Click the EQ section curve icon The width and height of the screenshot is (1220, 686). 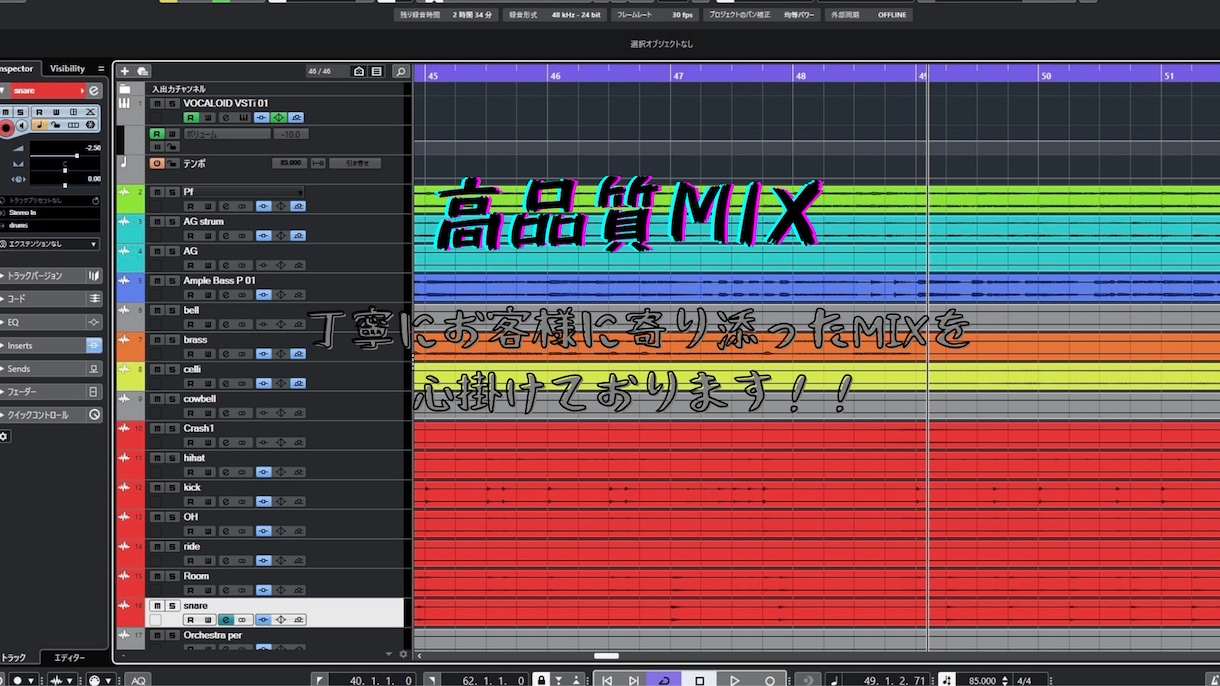click(94, 322)
